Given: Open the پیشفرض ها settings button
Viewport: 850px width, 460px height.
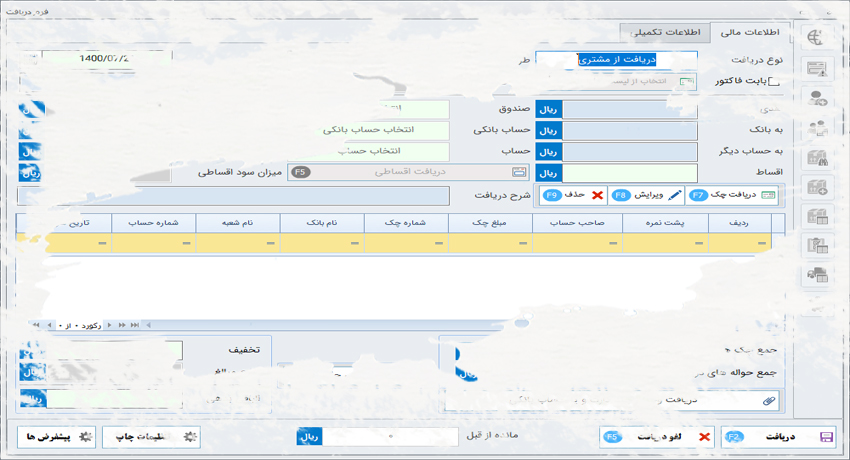Looking at the screenshot, I should pos(58,437).
